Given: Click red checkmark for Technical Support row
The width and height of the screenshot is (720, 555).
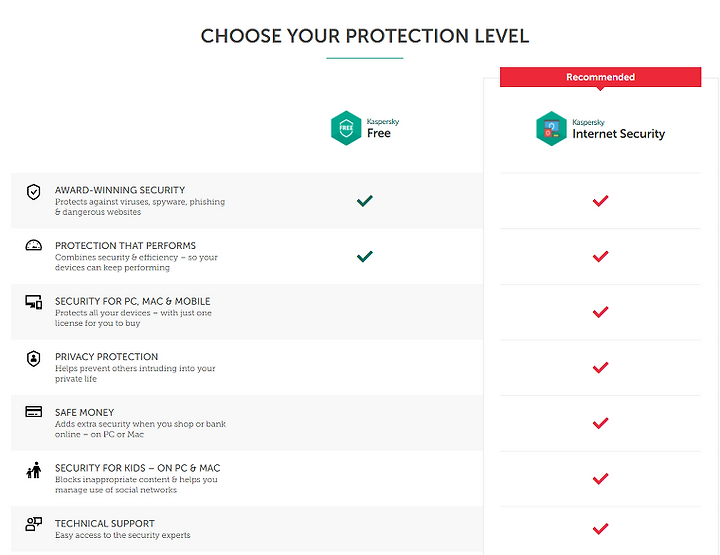Looking at the screenshot, I should pos(600,528).
